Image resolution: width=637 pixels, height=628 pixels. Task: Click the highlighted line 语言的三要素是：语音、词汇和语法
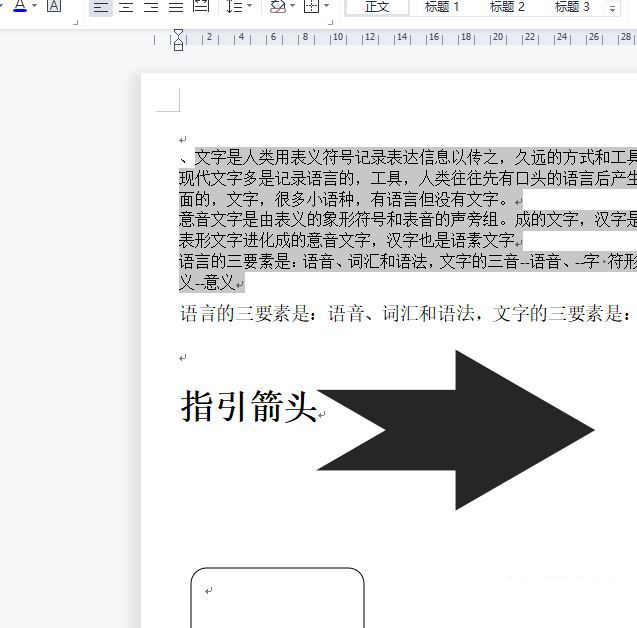pyautogui.click(x=408, y=261)
